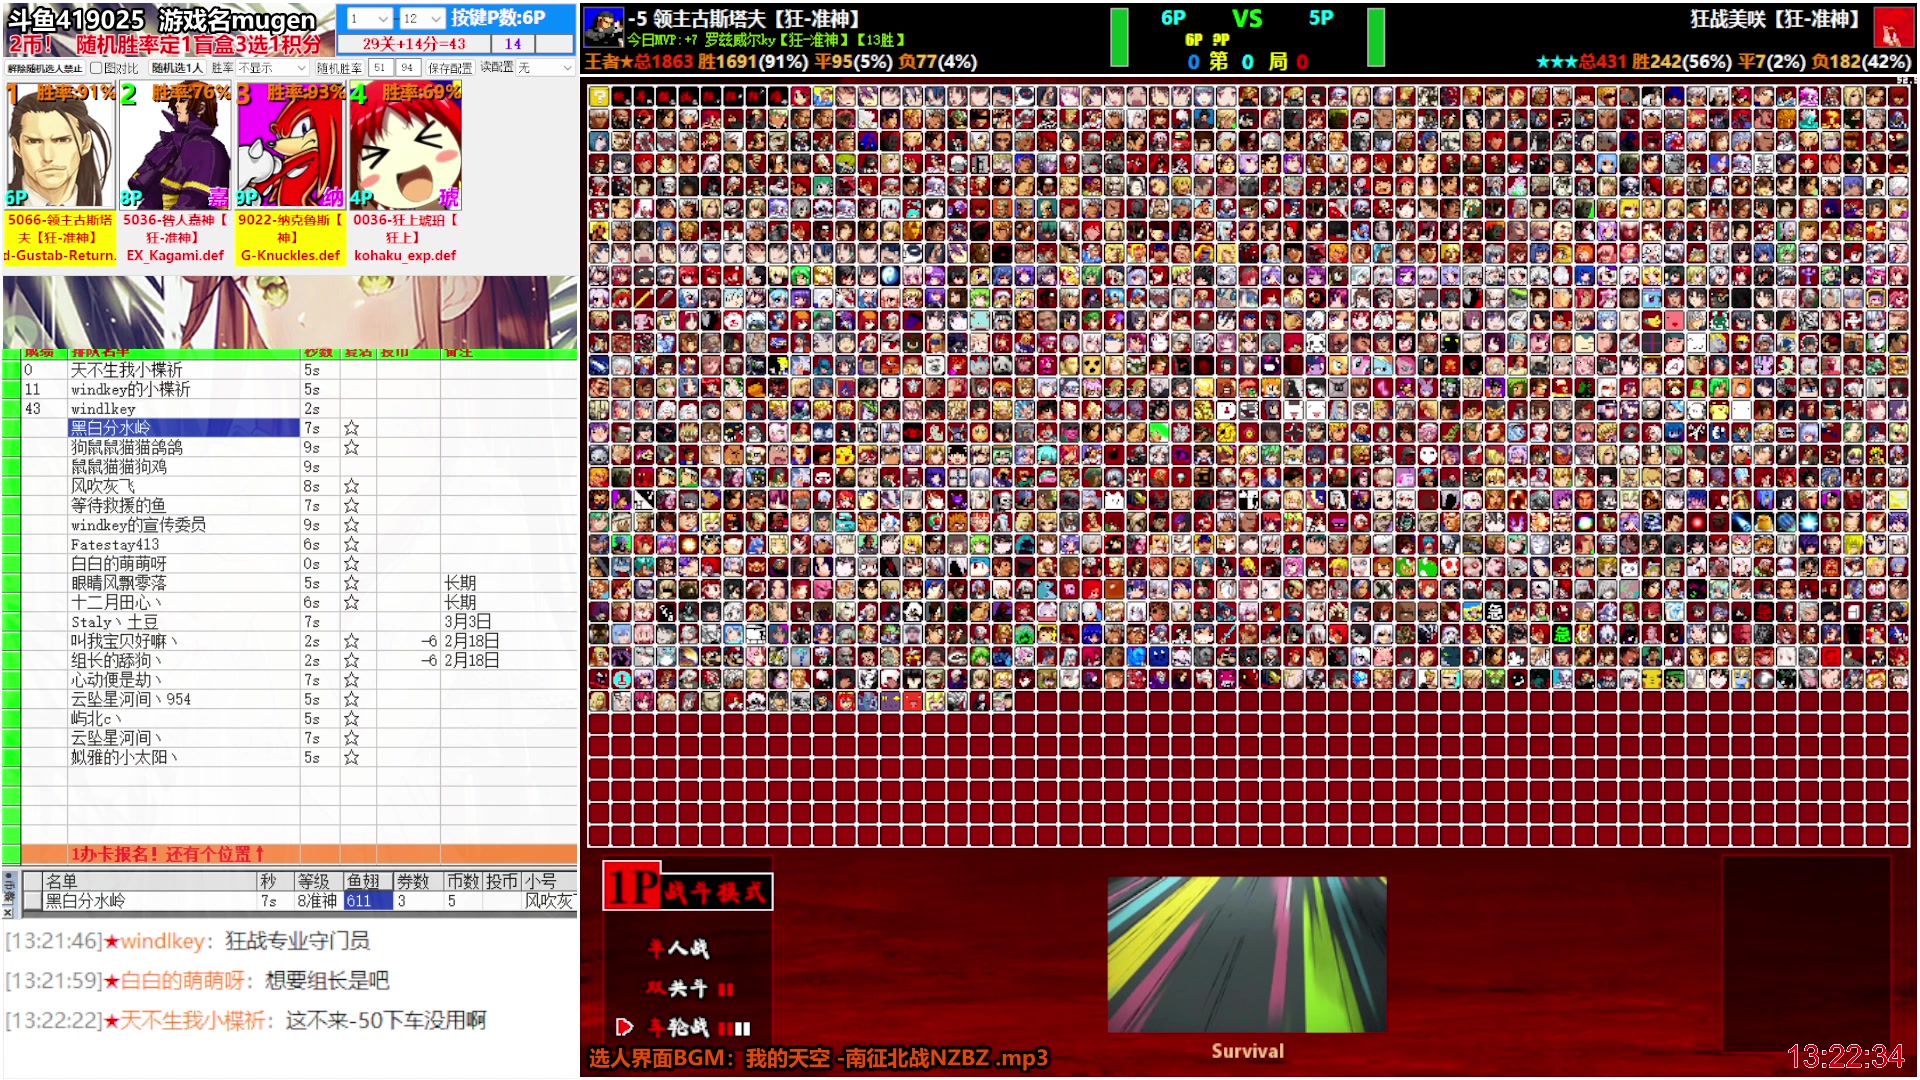The width and height of the screenshot is (1920, 1080).
Task: Click the star icon in Fatestay413 row
Action: [x=351, y=544]
